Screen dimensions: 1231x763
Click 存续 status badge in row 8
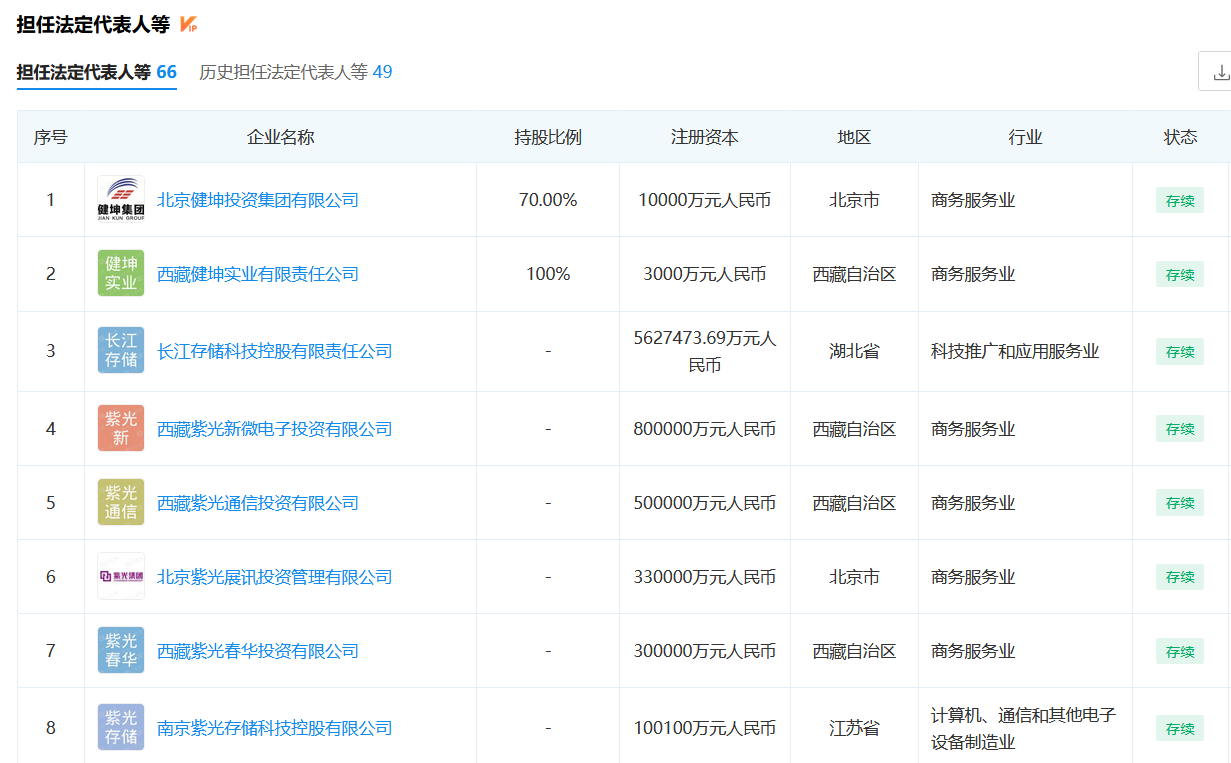tap(1180, 728)
